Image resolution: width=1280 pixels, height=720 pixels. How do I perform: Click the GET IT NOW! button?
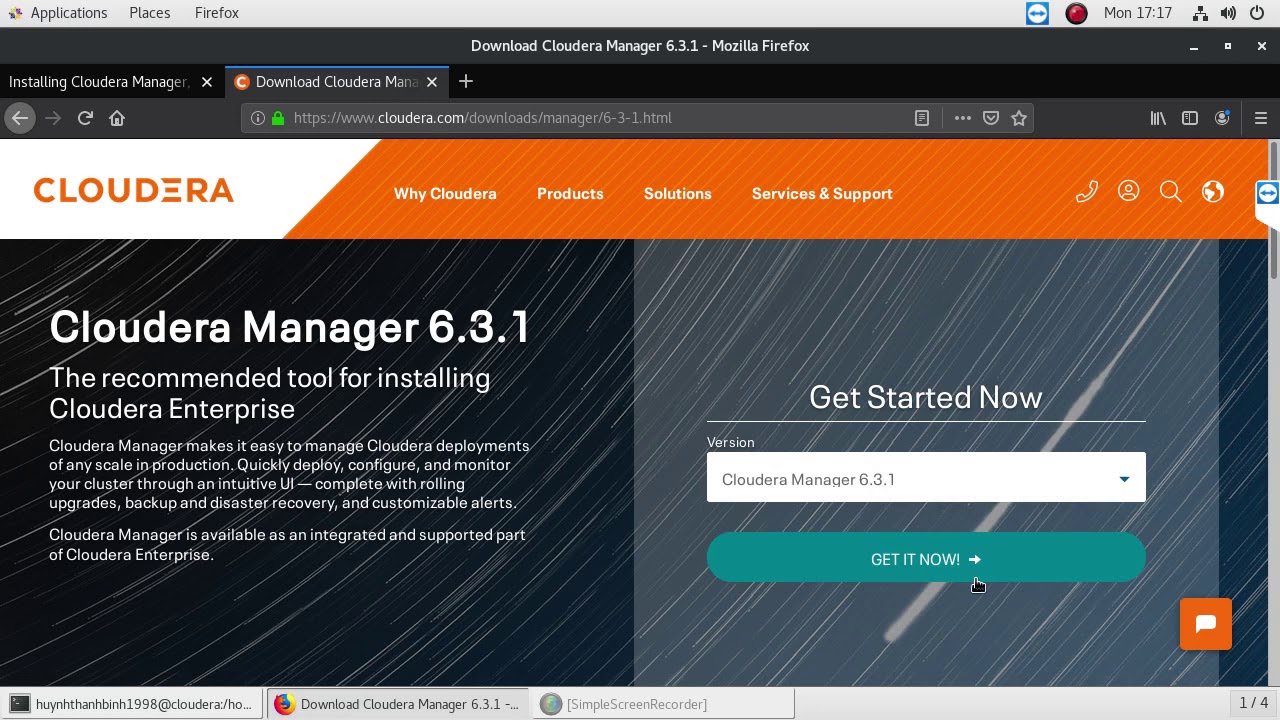tap(926, 557)
